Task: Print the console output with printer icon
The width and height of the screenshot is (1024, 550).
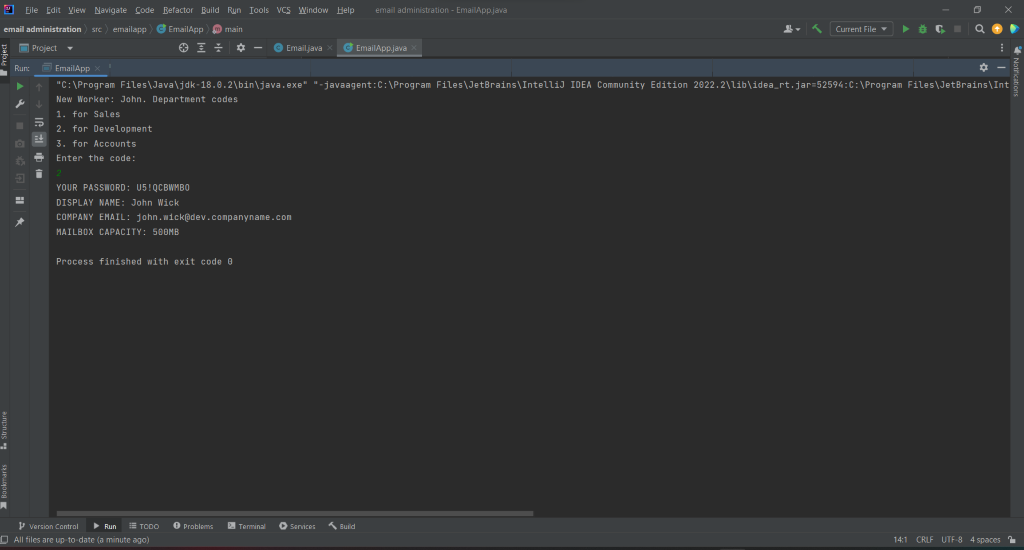Action: tap(39, 157)
